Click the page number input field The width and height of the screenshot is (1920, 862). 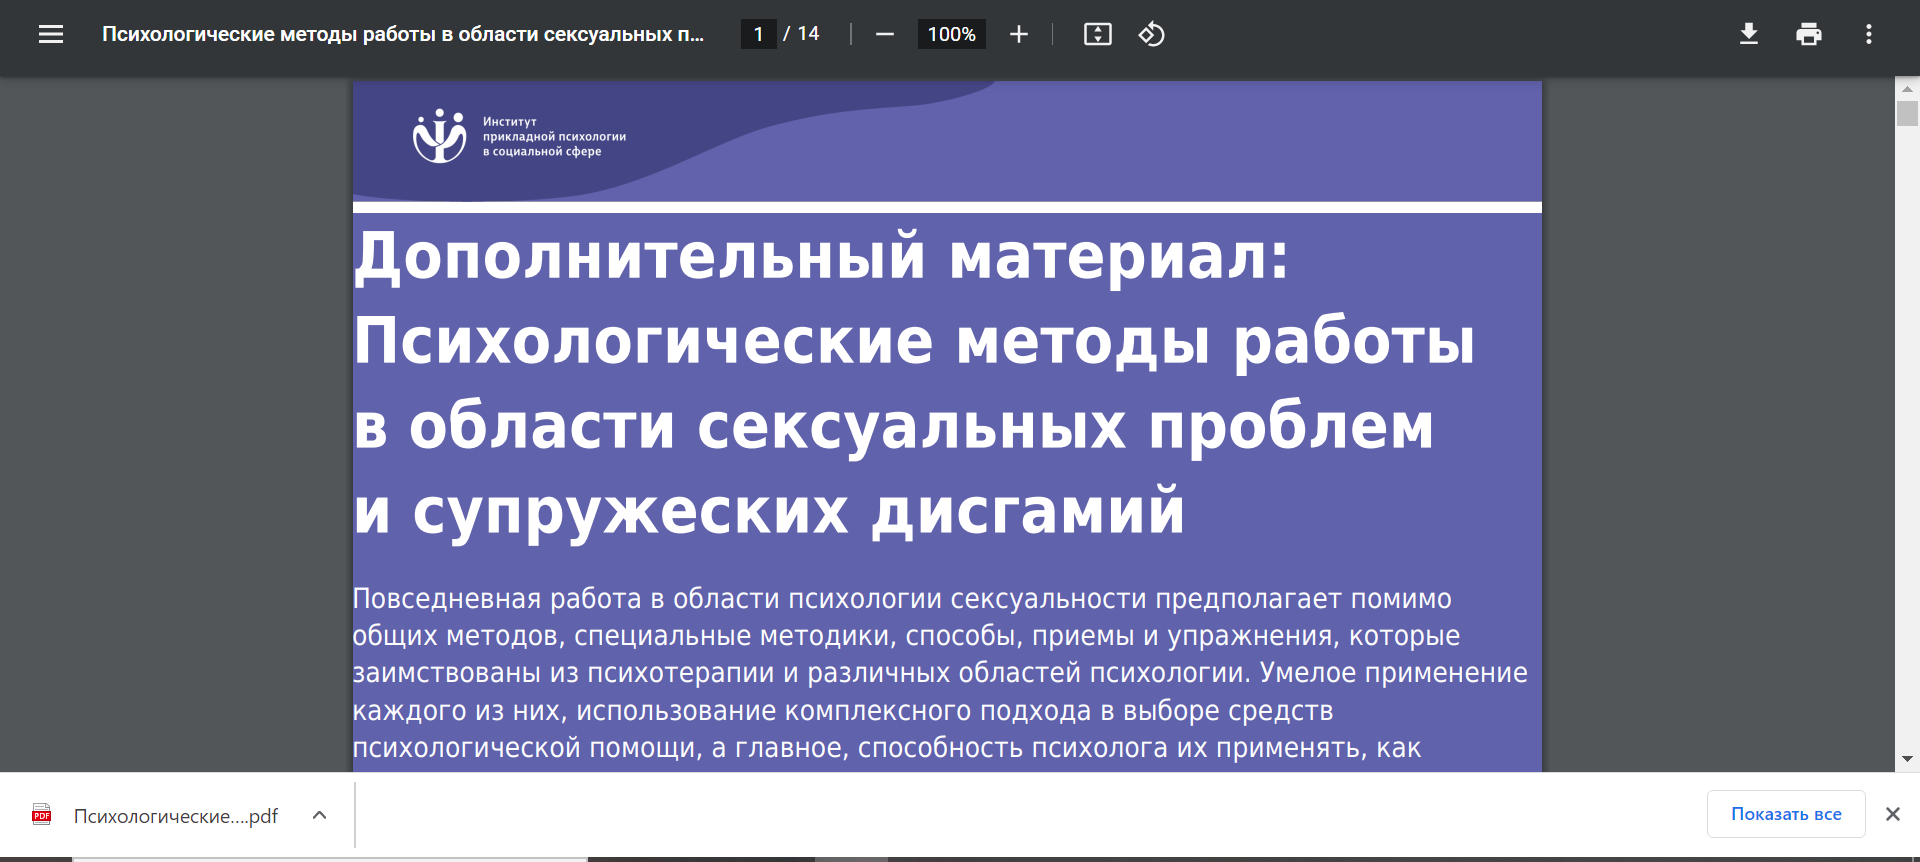(x=759, y=34)
